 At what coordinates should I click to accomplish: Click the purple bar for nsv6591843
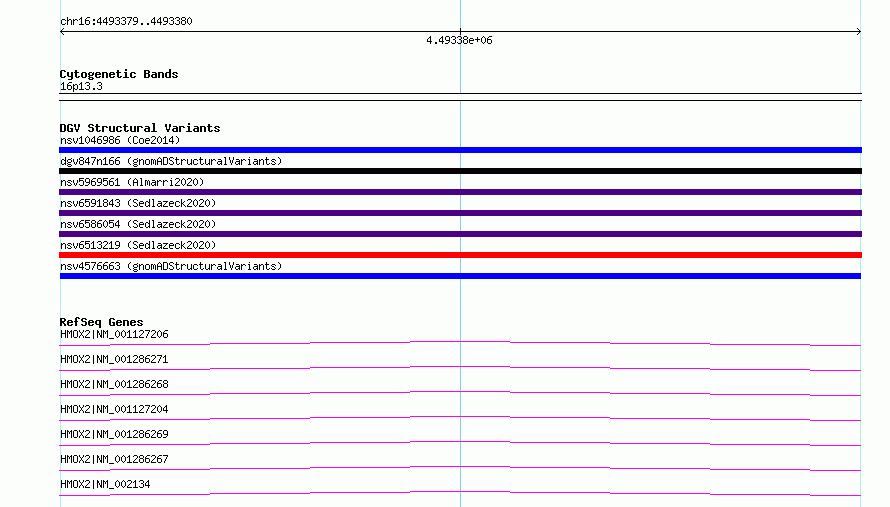point(460,213)
